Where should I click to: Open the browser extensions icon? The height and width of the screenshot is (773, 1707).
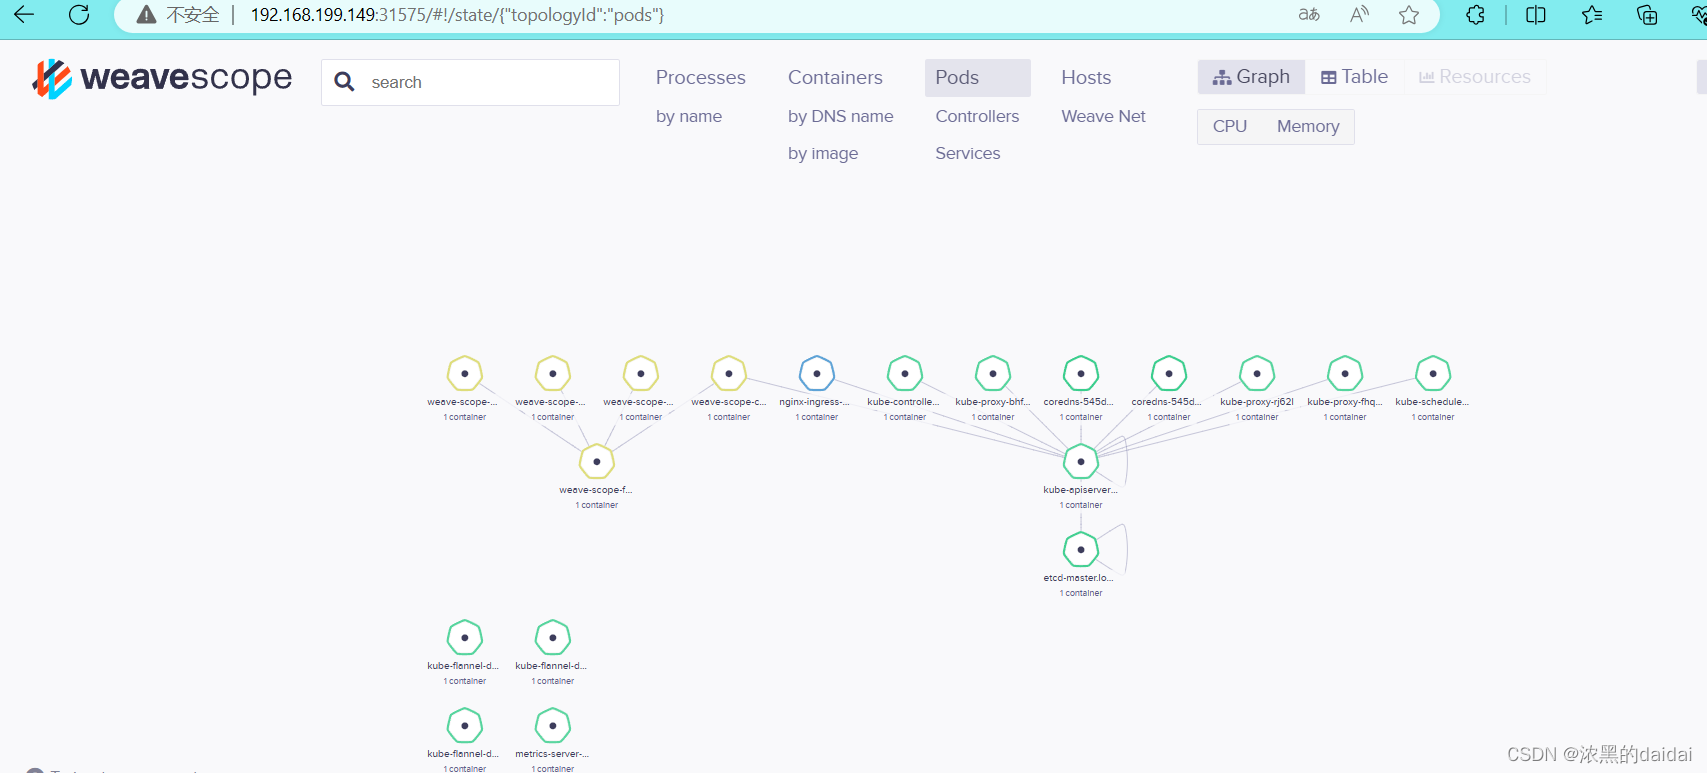[x=1475, y=15]
